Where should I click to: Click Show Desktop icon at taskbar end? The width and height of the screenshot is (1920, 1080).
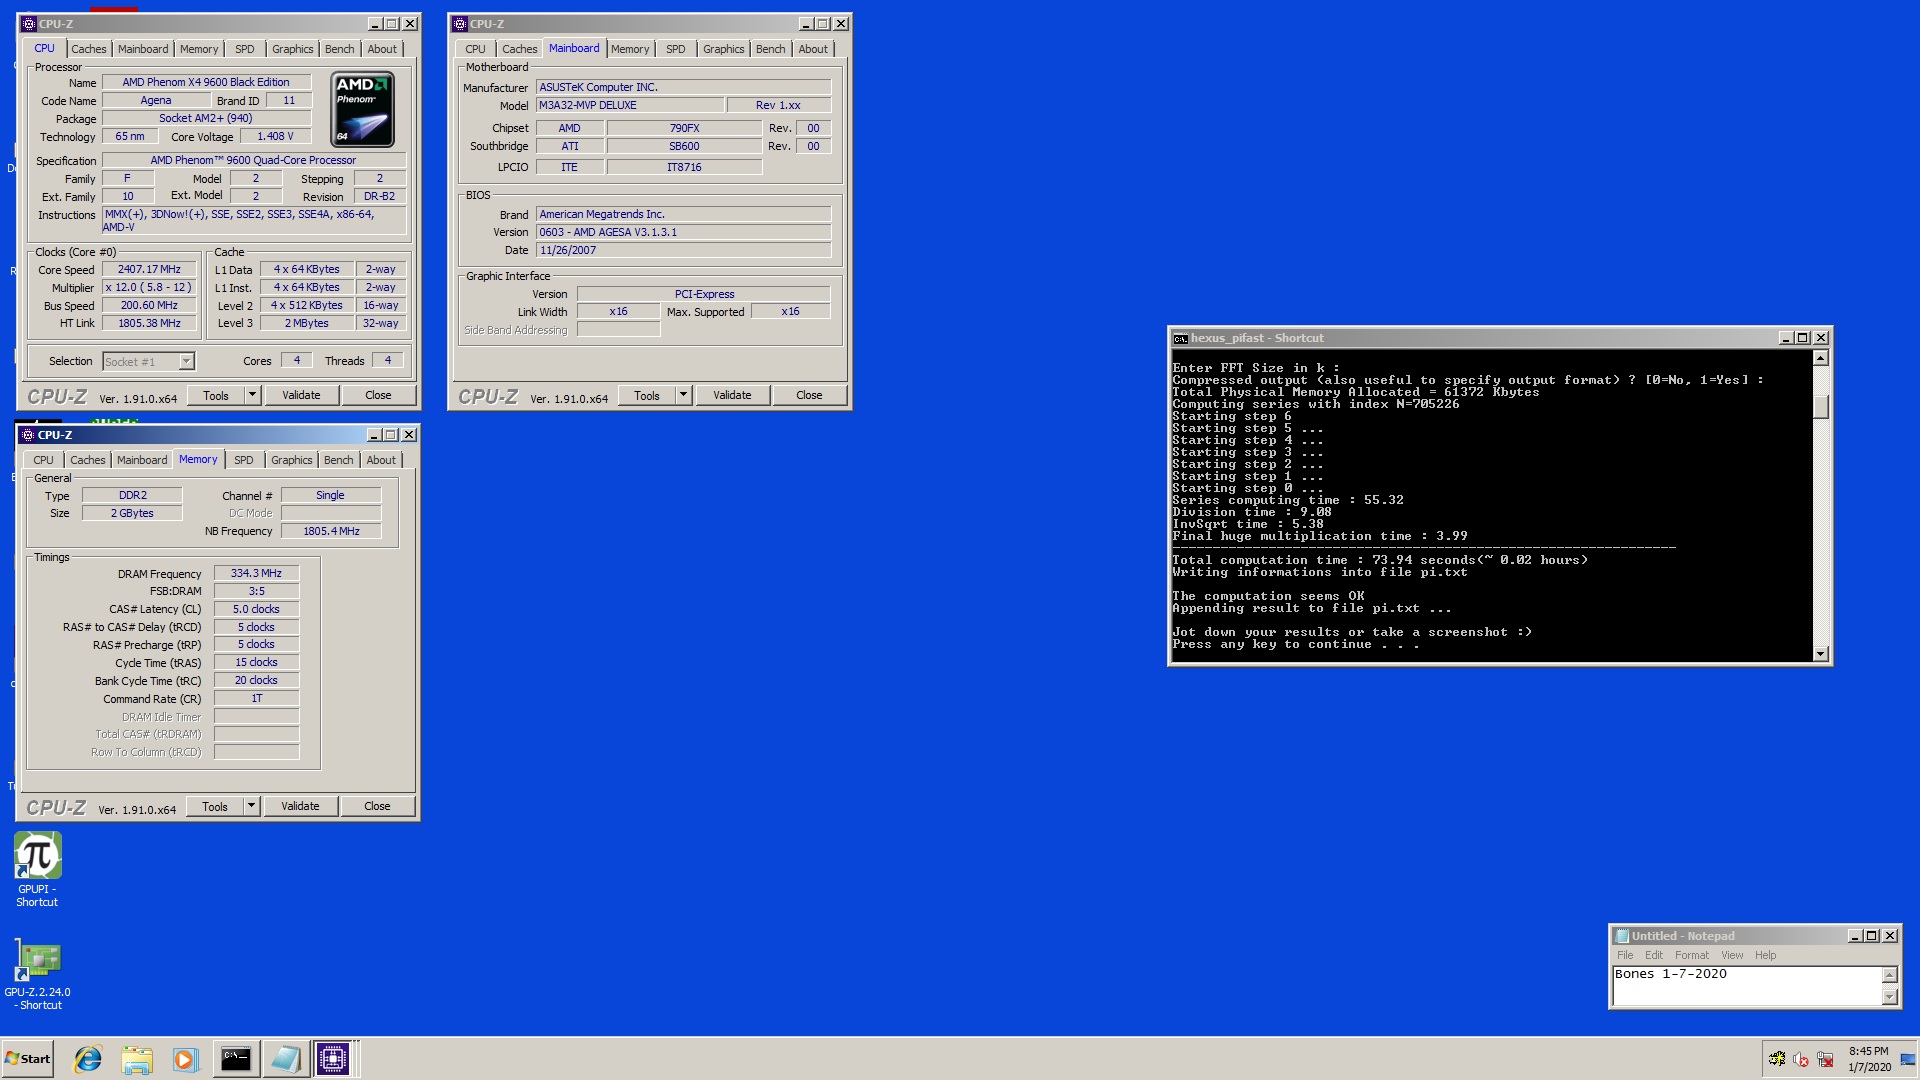click(x=1908, y=1059)
